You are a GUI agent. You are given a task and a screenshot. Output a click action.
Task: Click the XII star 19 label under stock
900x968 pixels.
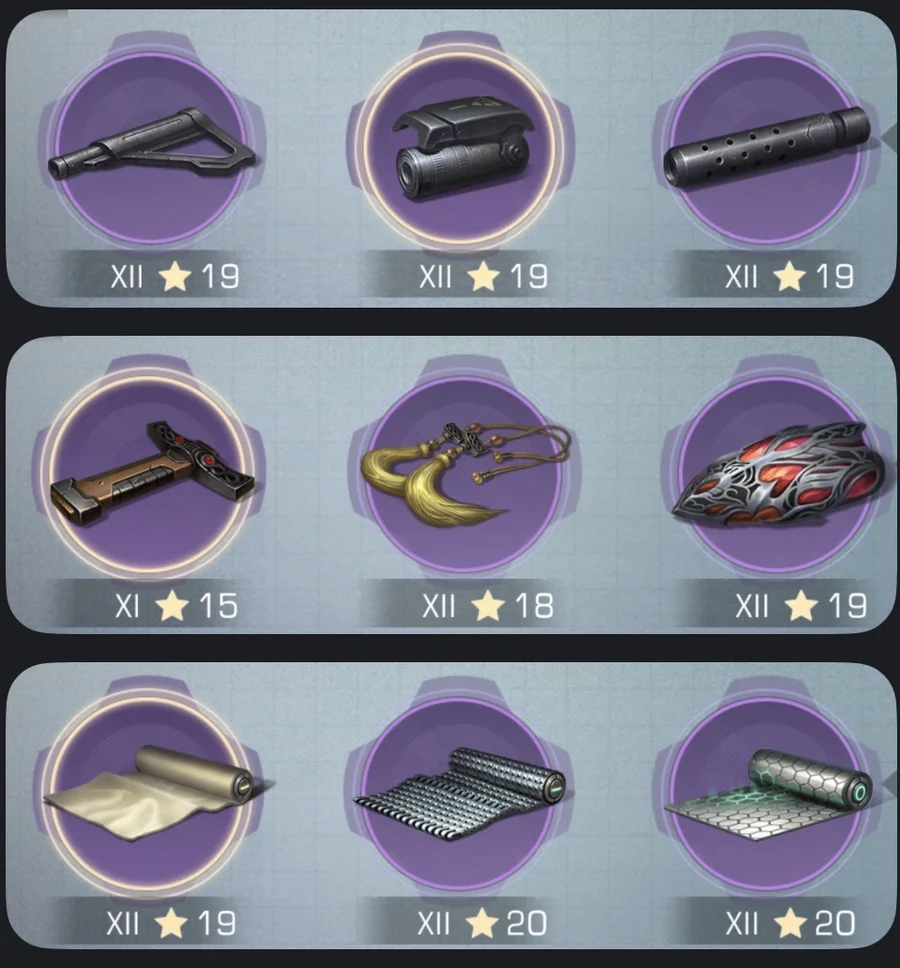click(x=175, y=276)
